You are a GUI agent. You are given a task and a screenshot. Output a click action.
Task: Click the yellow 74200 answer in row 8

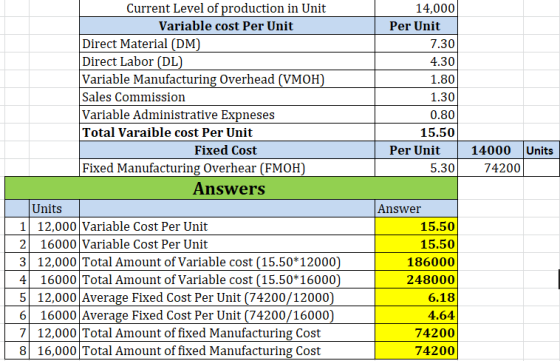pyautogui.click(x=416, y=351)
